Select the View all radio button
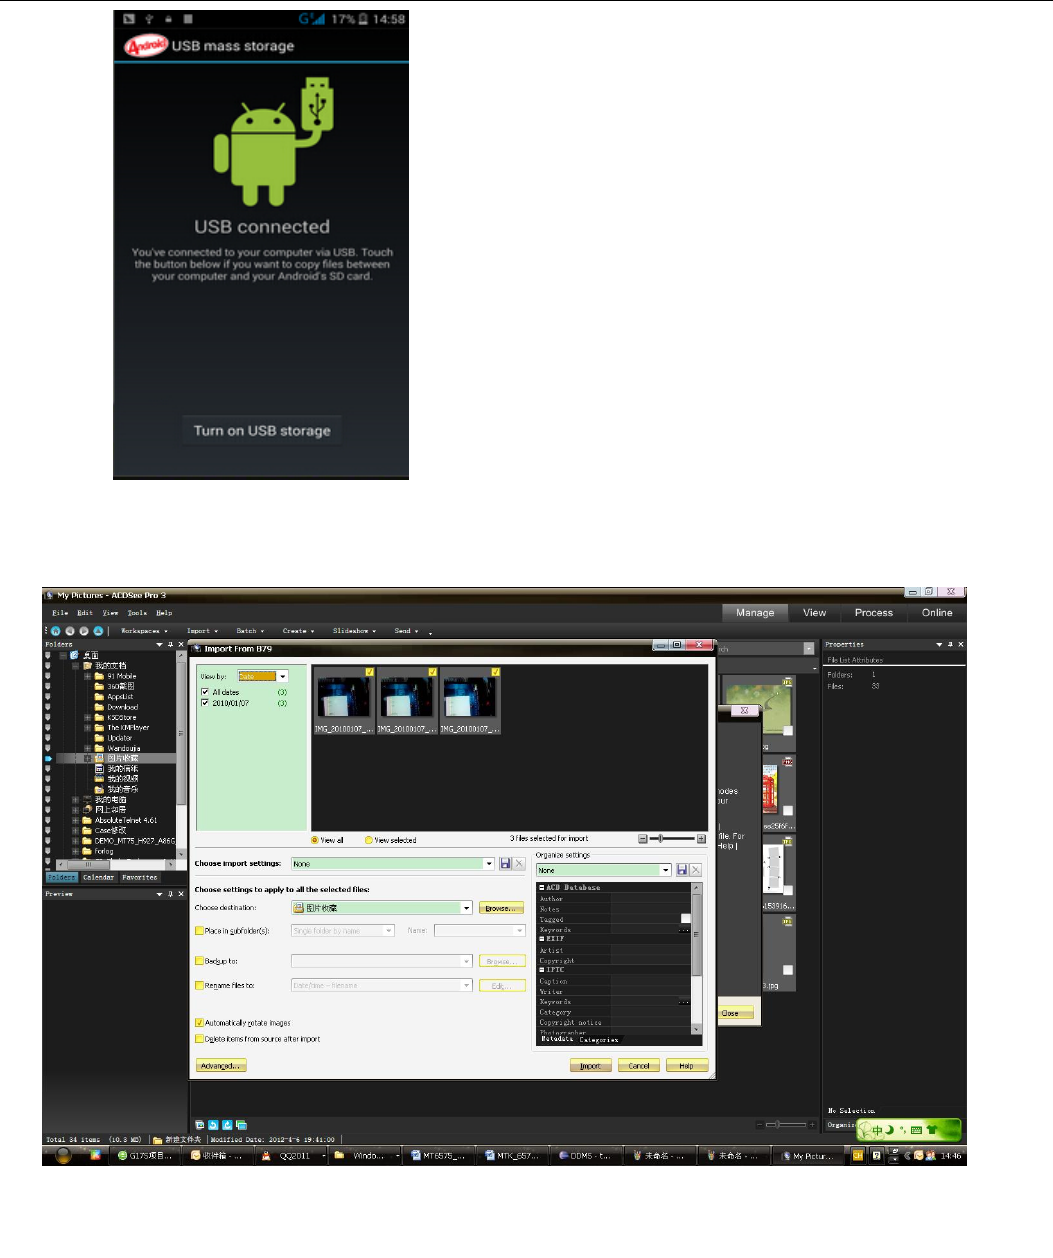Viewport: 1053px width, 1258px height. tap(315, 840)
